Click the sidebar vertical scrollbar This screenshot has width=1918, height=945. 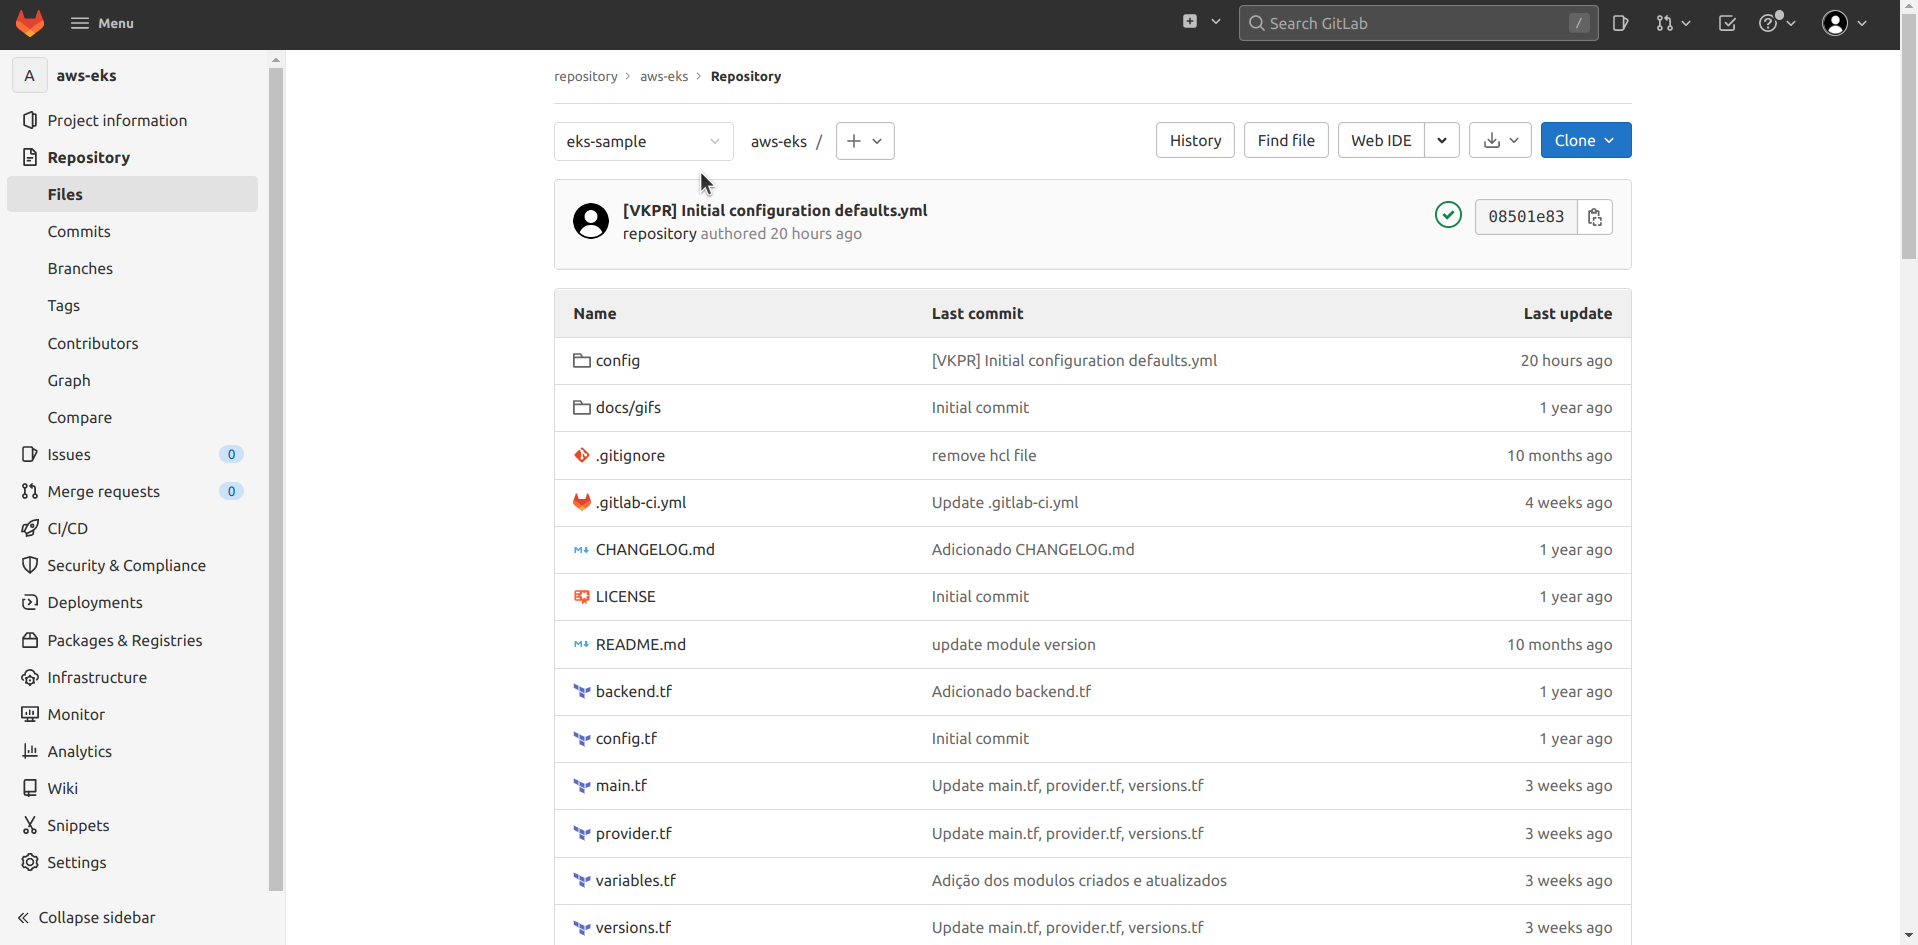pos(276,478)
